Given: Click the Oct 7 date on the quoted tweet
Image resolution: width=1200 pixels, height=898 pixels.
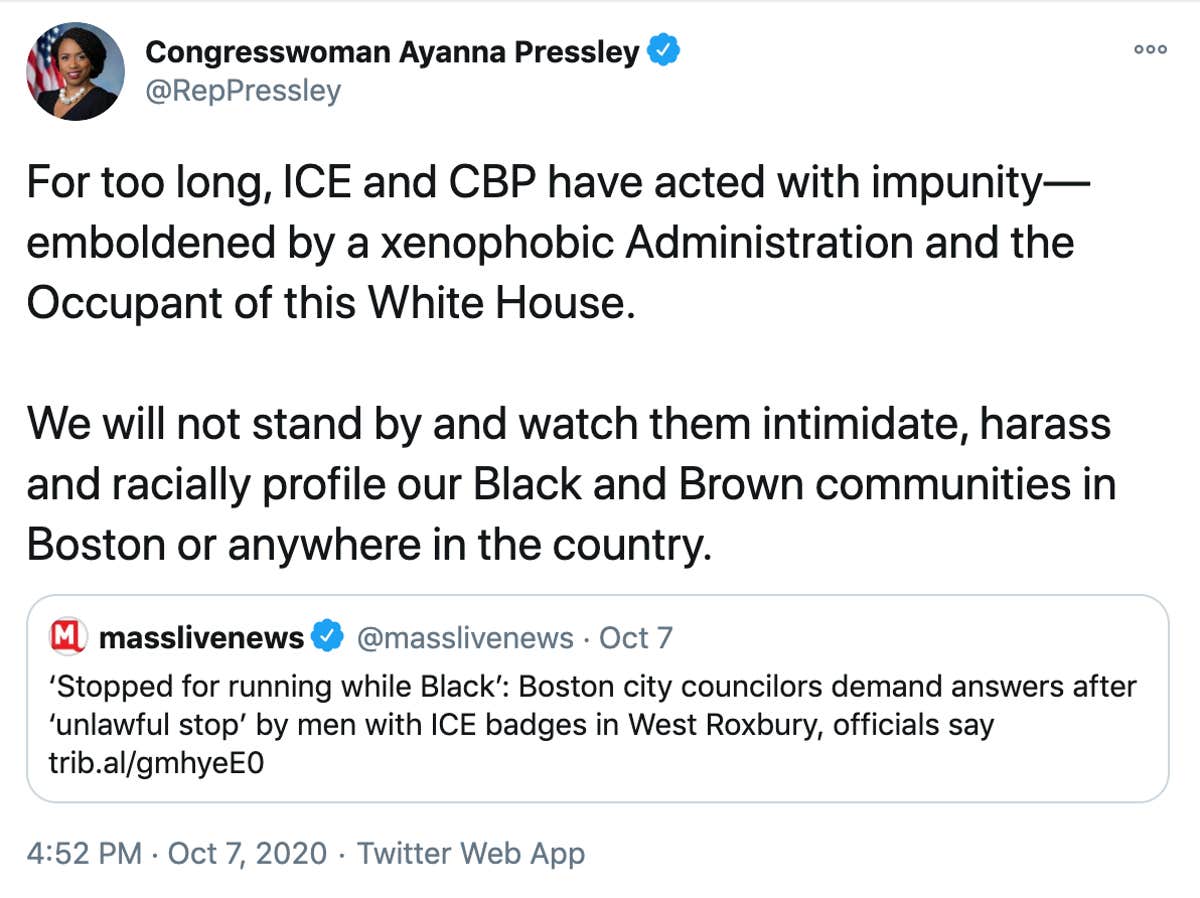Looking at the screenshot, I should pos(634,637).
